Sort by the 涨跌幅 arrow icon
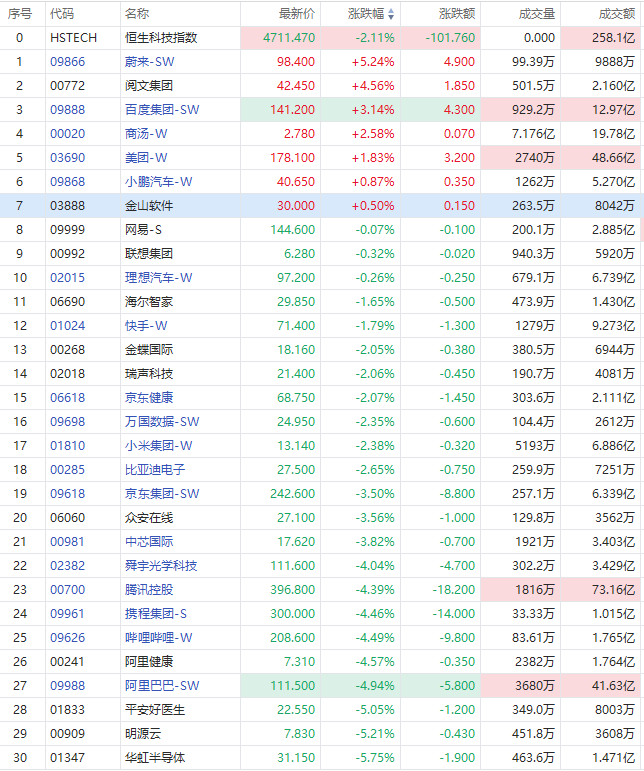The height and width of the screenshot is (771, 644). pyautogui.click(x=391, y=14)
